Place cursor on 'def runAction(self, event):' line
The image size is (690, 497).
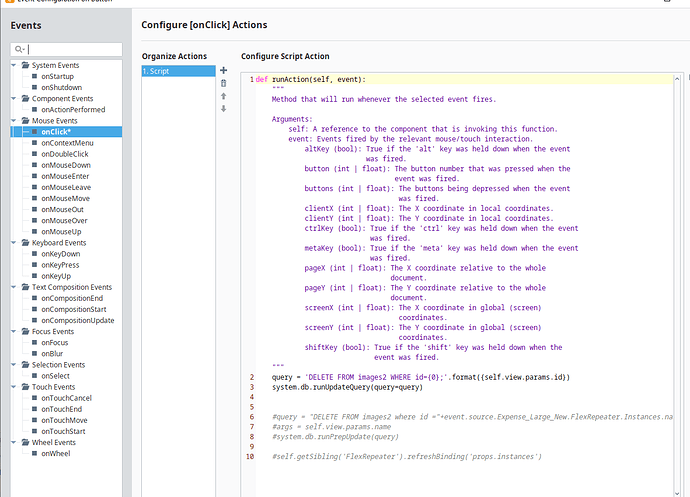tap(311, 80)
